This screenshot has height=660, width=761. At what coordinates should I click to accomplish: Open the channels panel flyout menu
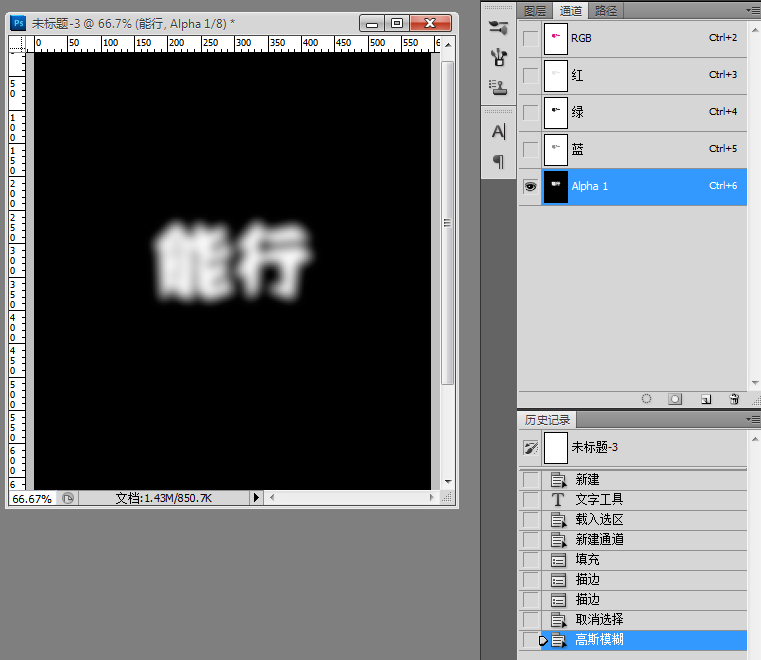tap(753, 11)
